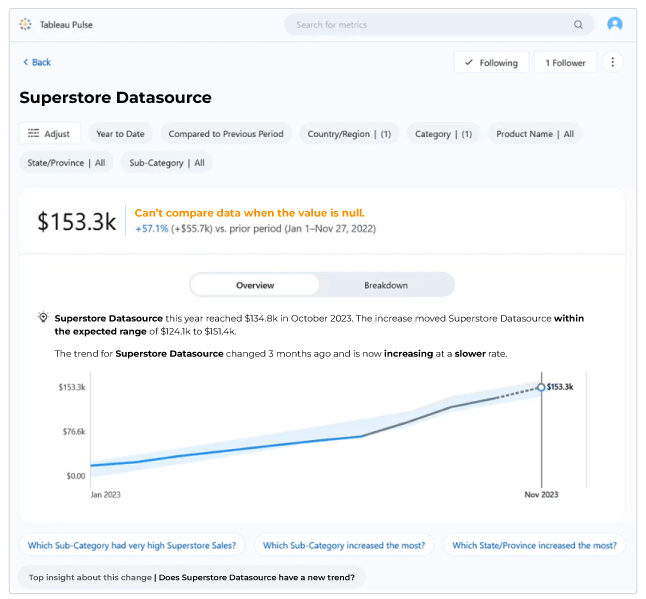View the 1 Follower list

565,63
